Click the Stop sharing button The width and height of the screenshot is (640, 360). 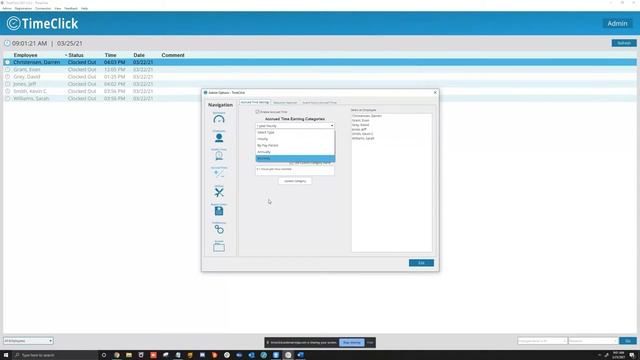pos(351,342)
